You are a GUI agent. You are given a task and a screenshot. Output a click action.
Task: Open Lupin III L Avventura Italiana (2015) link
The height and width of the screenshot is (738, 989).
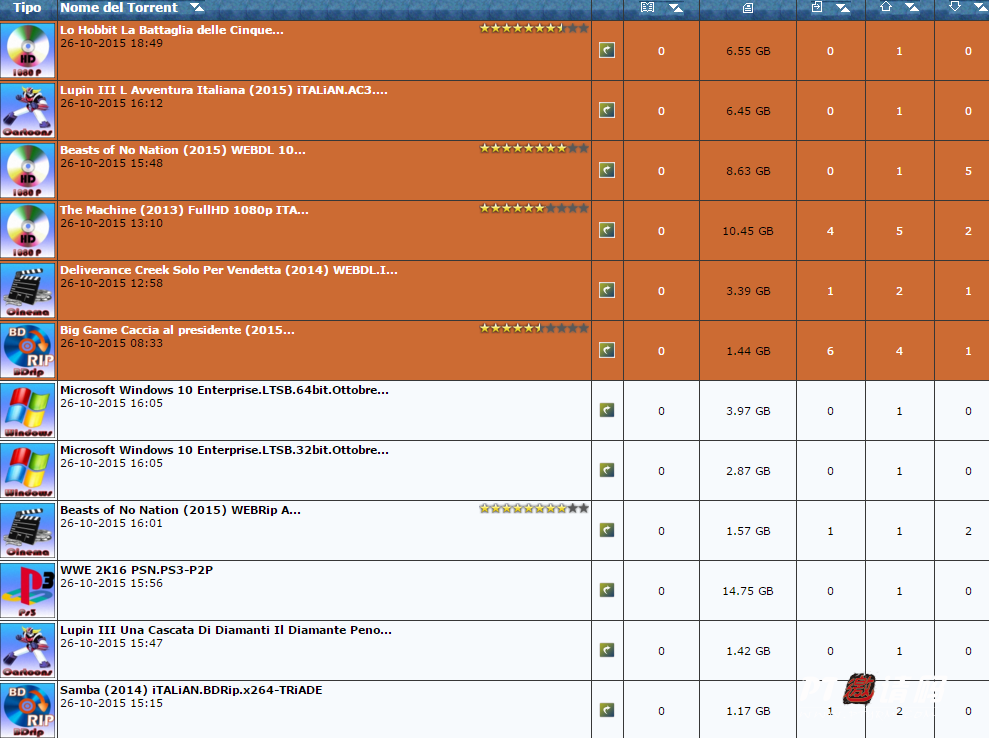pyautogui.click(x=224, y=90)
